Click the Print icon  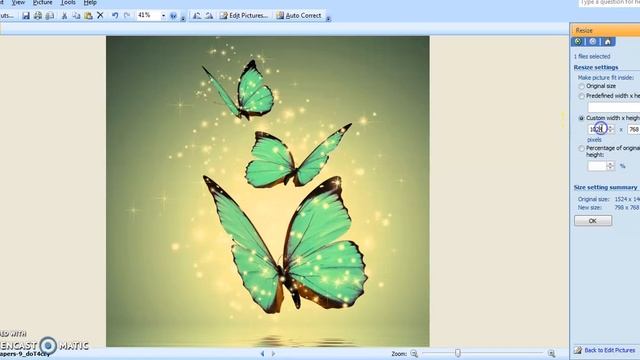click(x=38, y=16)
